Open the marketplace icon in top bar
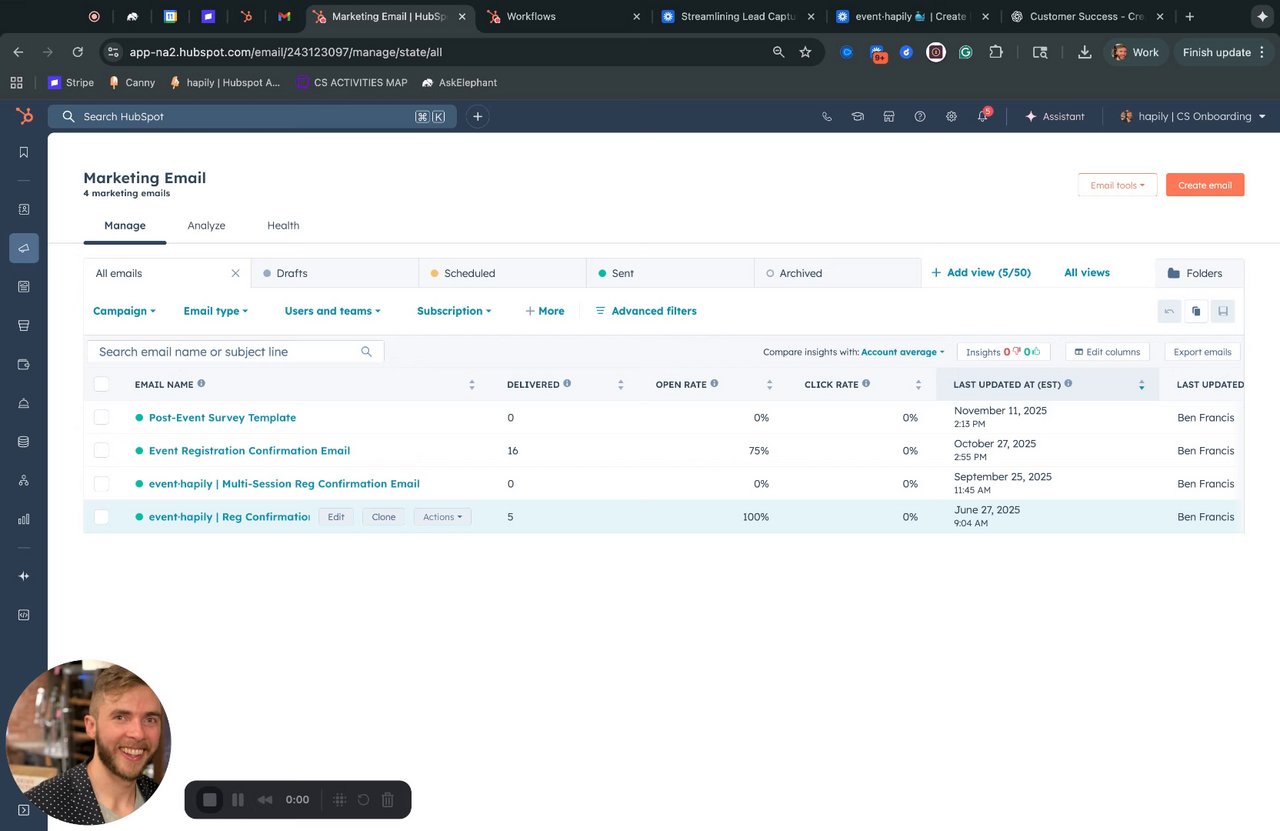This screenshot has width=1280, height=831. point(888,117)
